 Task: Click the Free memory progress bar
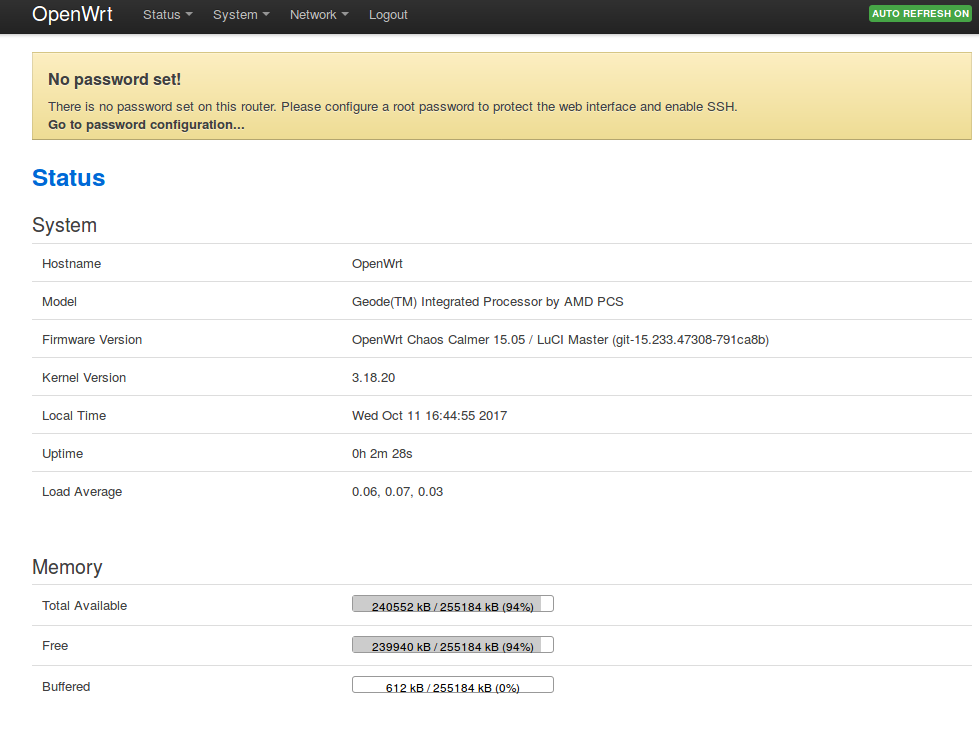coord(453,644)
